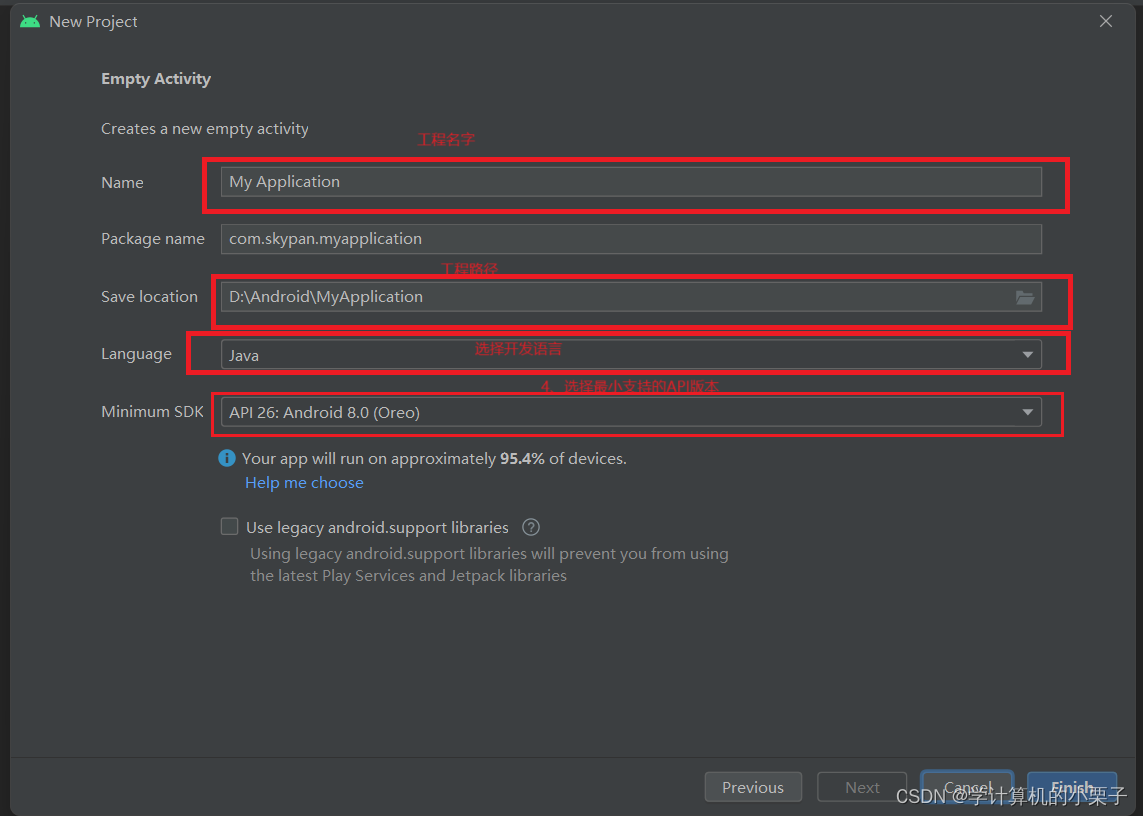Click the Cancel button
The height and width of the screenshot is (816, 1143).
[967, 788]
